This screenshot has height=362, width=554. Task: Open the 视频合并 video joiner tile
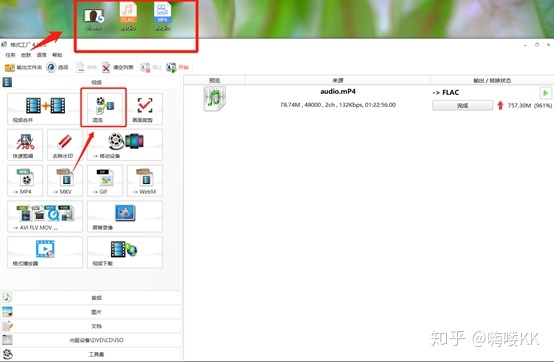[45, 109]
